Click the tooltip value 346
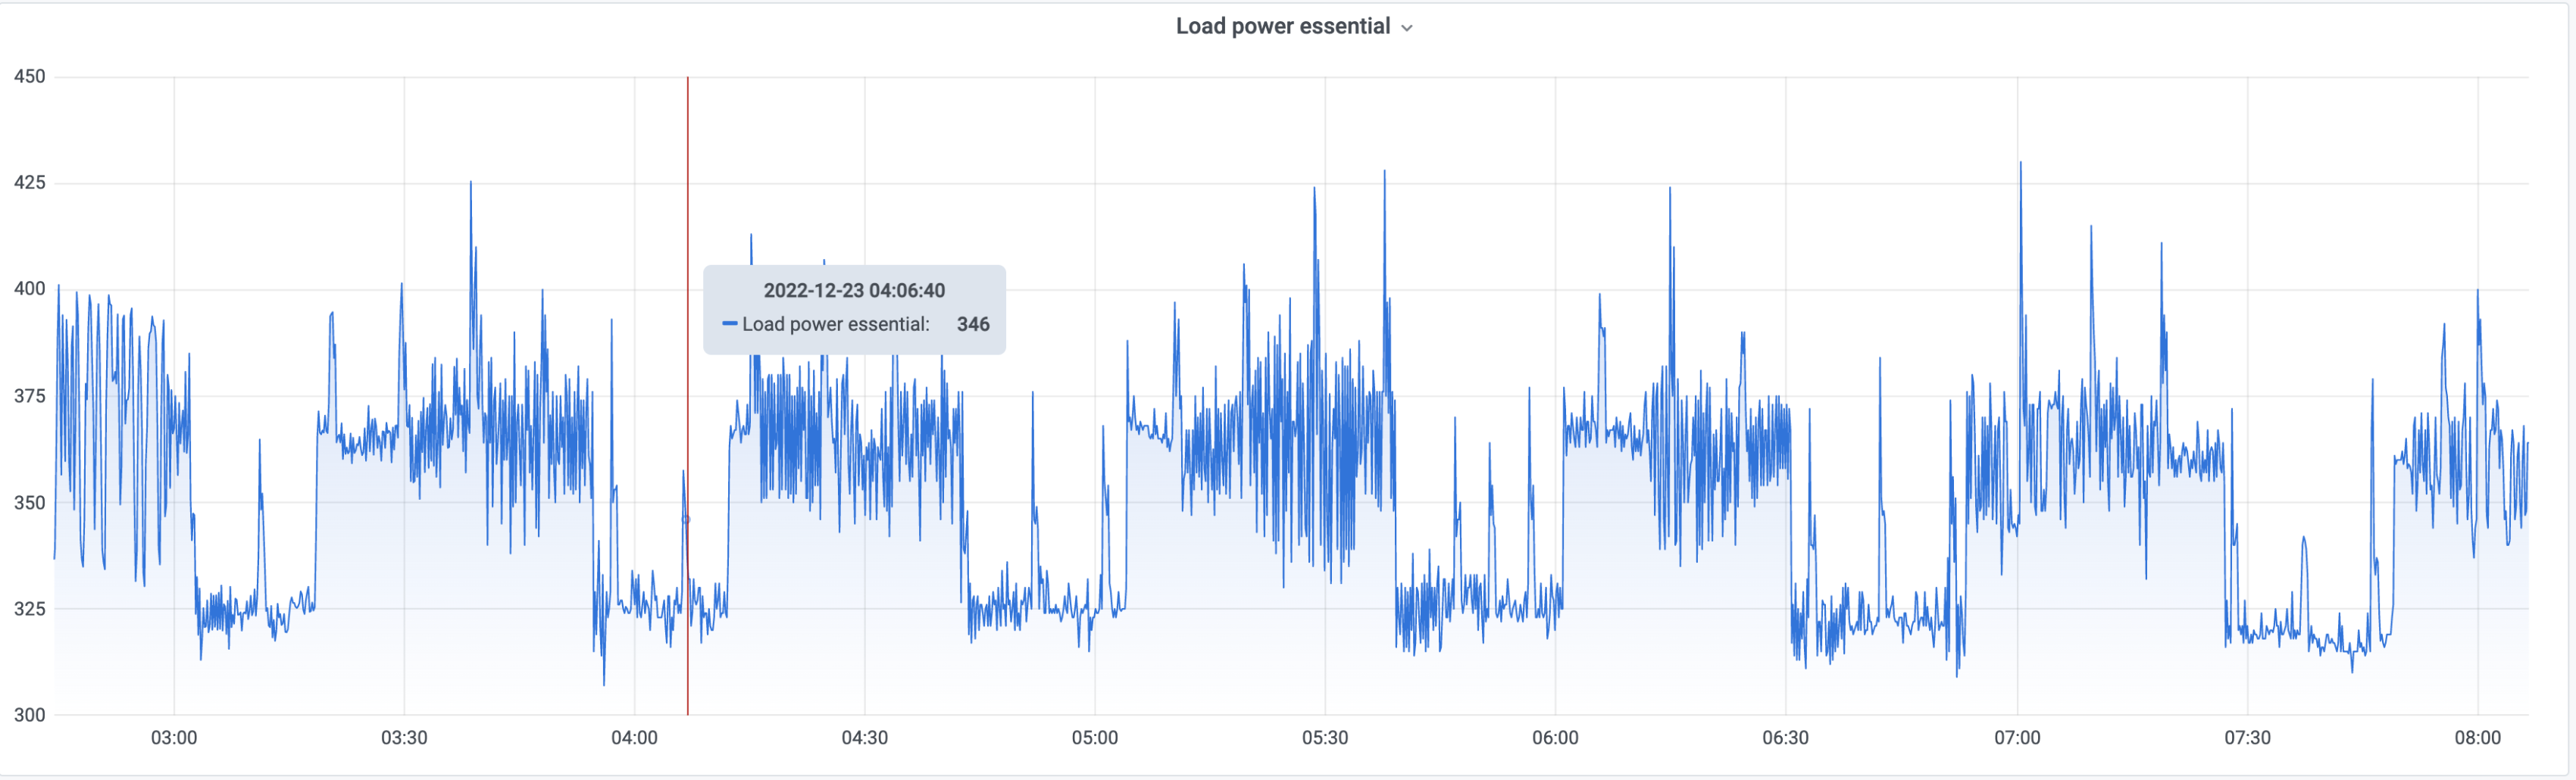This screenshot has height=780, width=2576. click(973, 324)
